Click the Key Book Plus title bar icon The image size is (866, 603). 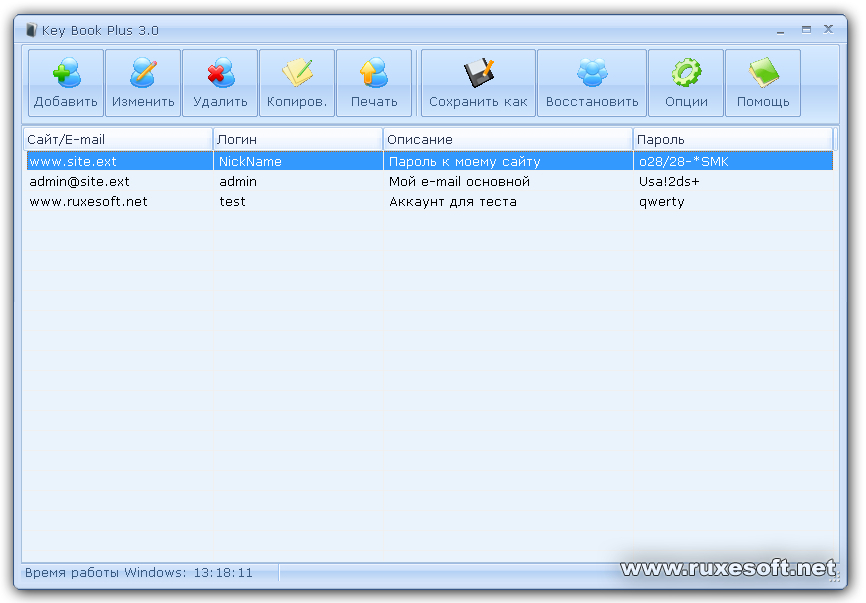pyautogui.click(x=30, y=30)
